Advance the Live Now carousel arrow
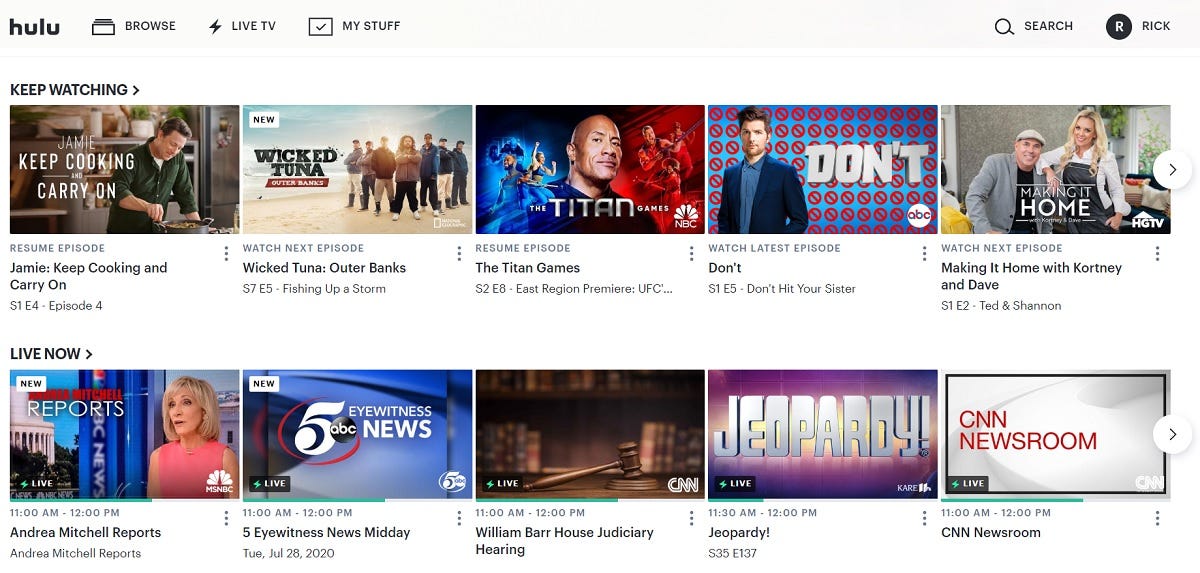Viewport: 1200px width, 573px height. (x=1172, y=434)
